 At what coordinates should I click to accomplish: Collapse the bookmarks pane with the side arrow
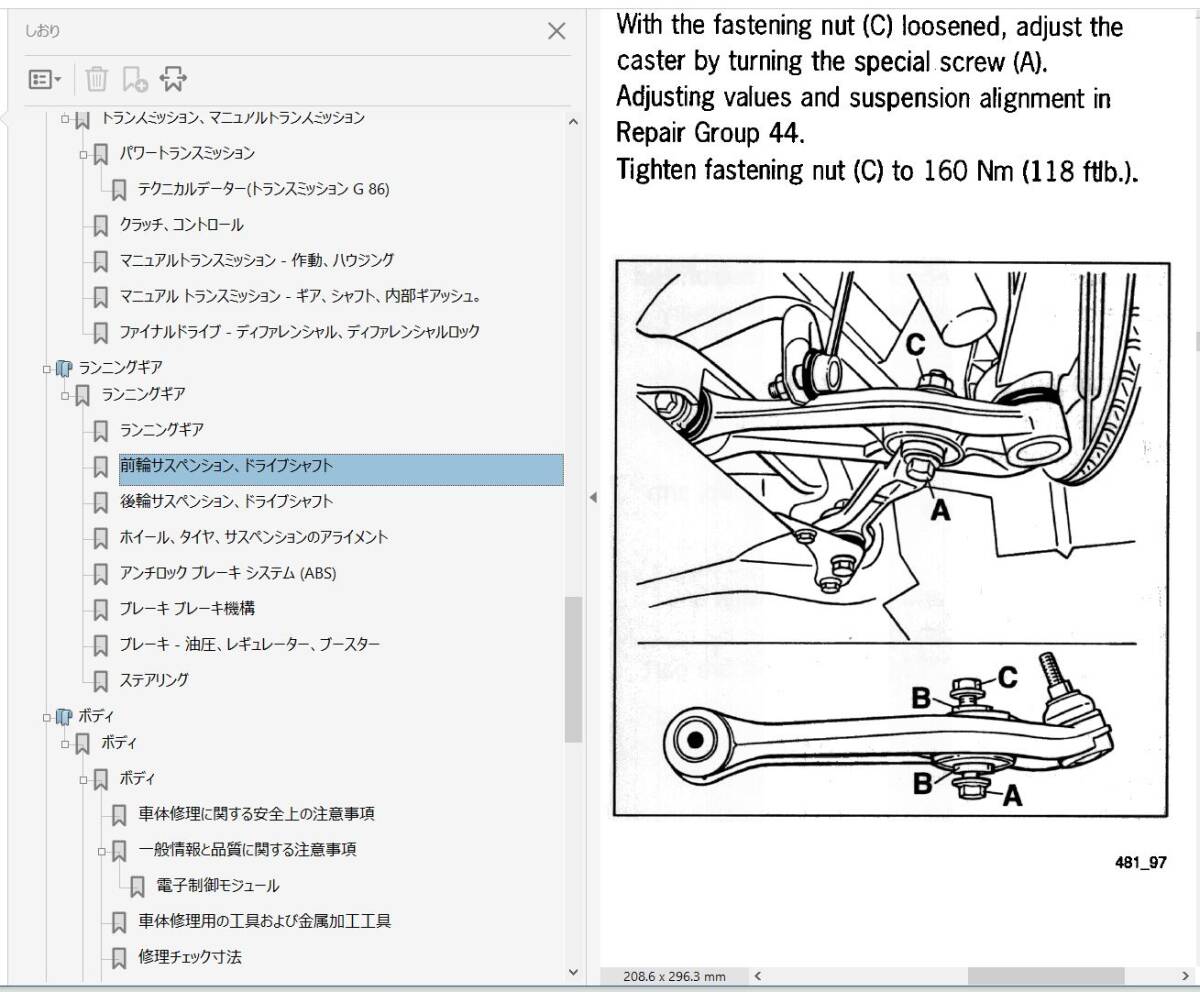click(x=593, y=496)
